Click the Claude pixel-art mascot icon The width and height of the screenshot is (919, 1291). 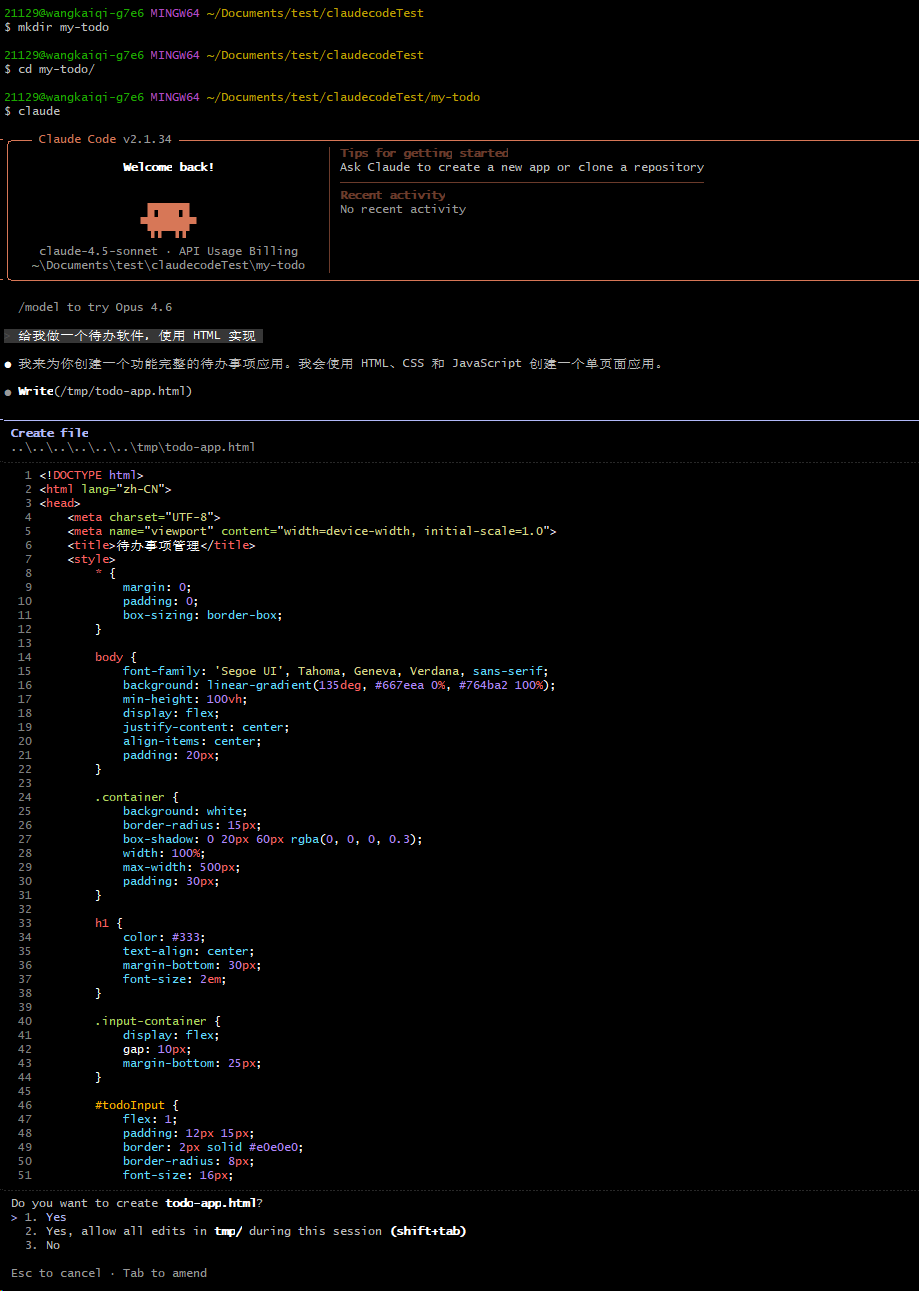tap(168, 216)
